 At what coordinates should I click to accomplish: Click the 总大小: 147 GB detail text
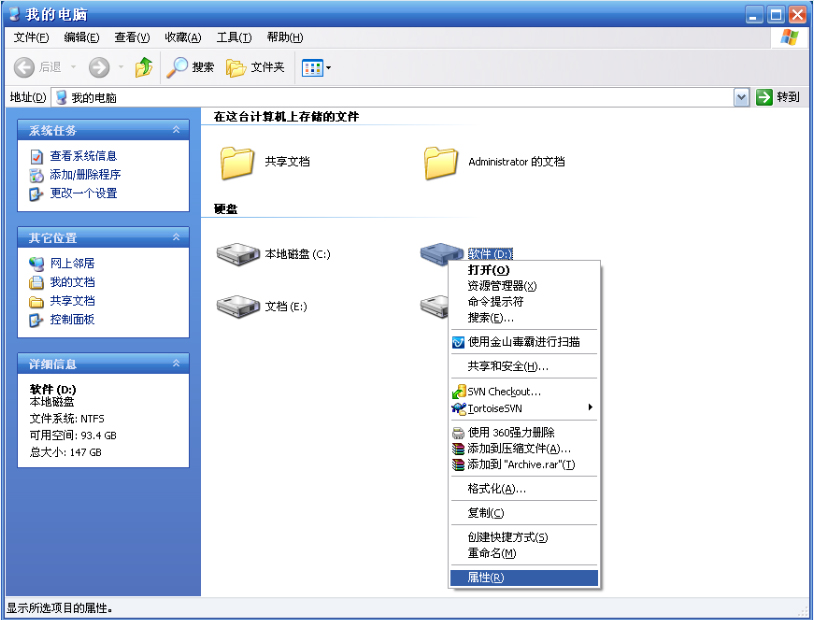(65, 452)
